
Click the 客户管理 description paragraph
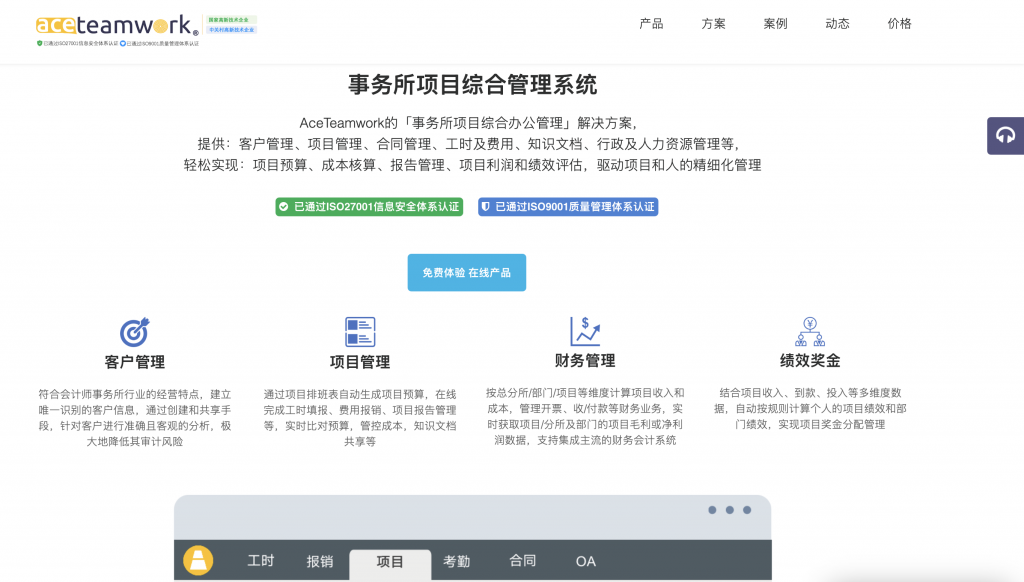[135, 418]
